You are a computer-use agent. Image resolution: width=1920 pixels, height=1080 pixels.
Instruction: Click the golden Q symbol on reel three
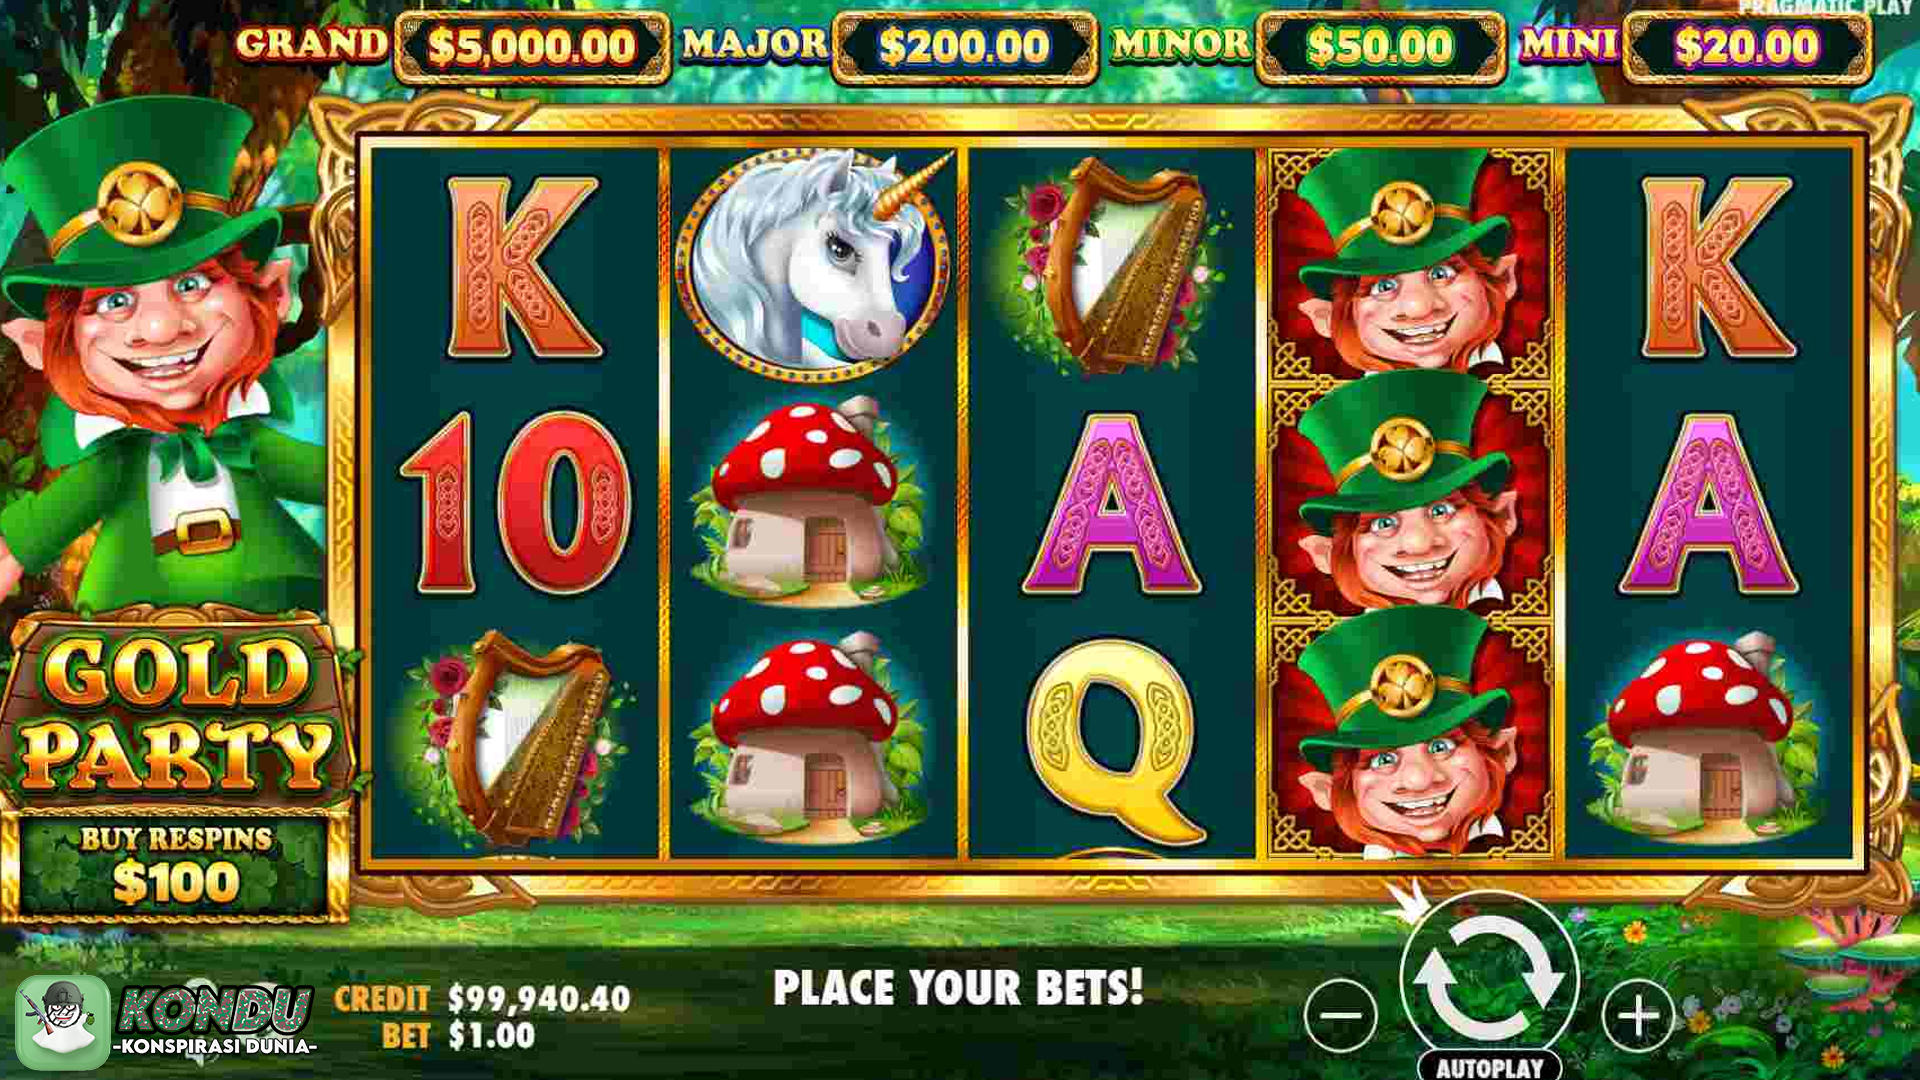pyautogui.click(x=1115, y=742)
